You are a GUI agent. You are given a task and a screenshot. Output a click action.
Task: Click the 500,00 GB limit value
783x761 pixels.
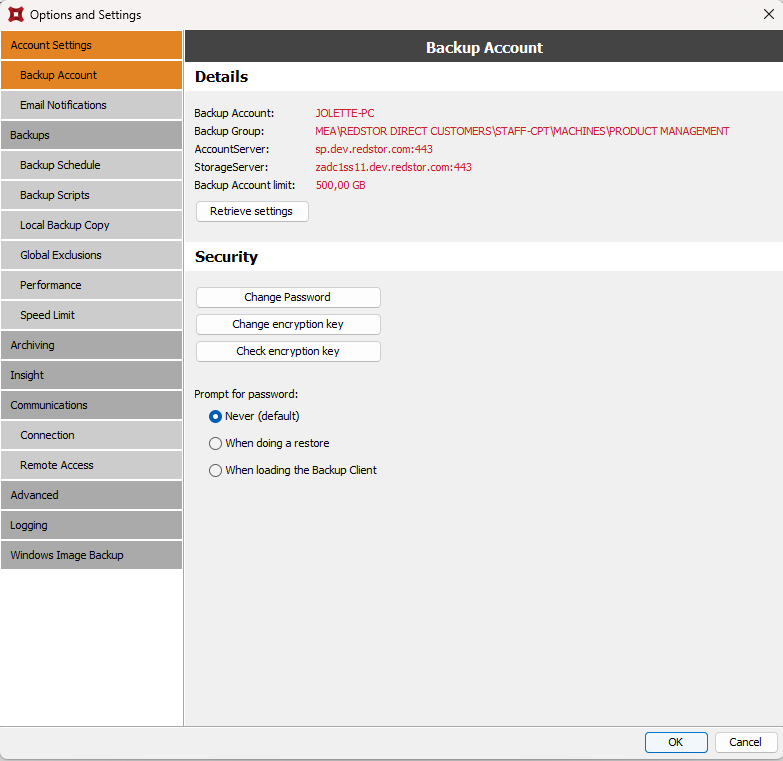coord(340,185)
